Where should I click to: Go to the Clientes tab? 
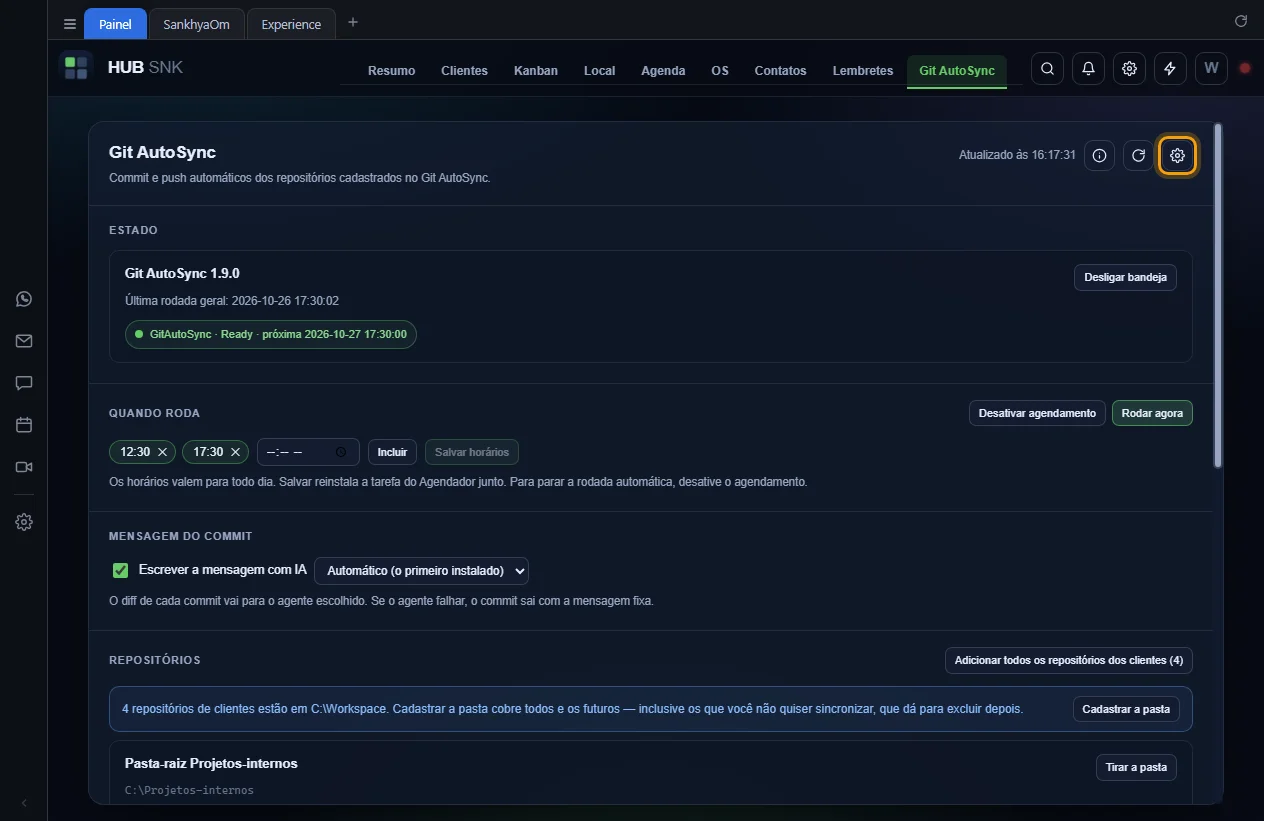click(464, 71)
